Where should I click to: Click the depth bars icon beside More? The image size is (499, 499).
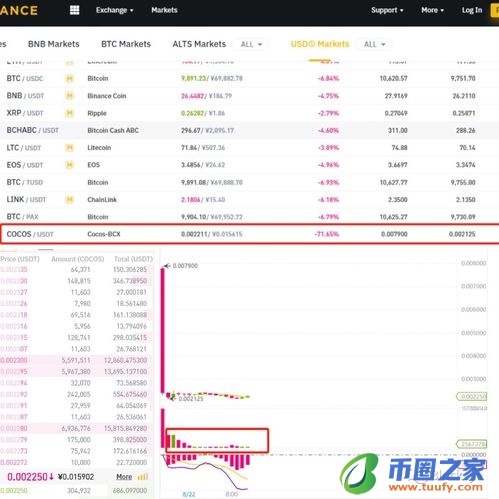143,477
